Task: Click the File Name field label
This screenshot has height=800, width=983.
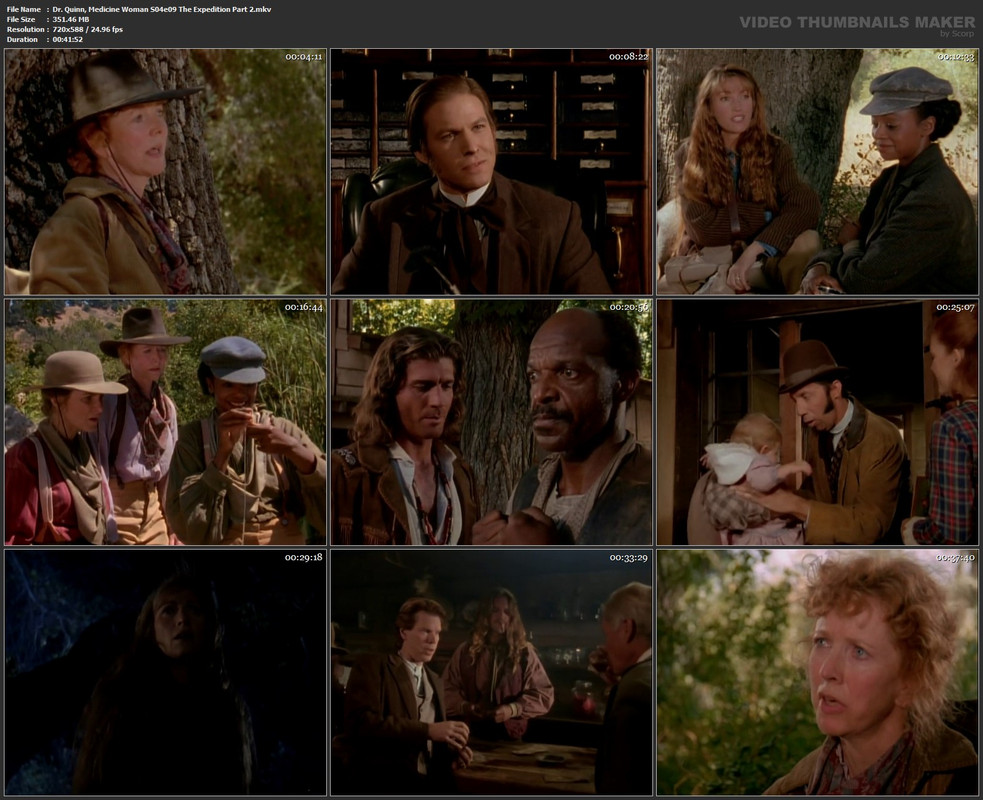Action: pos(24,9)
